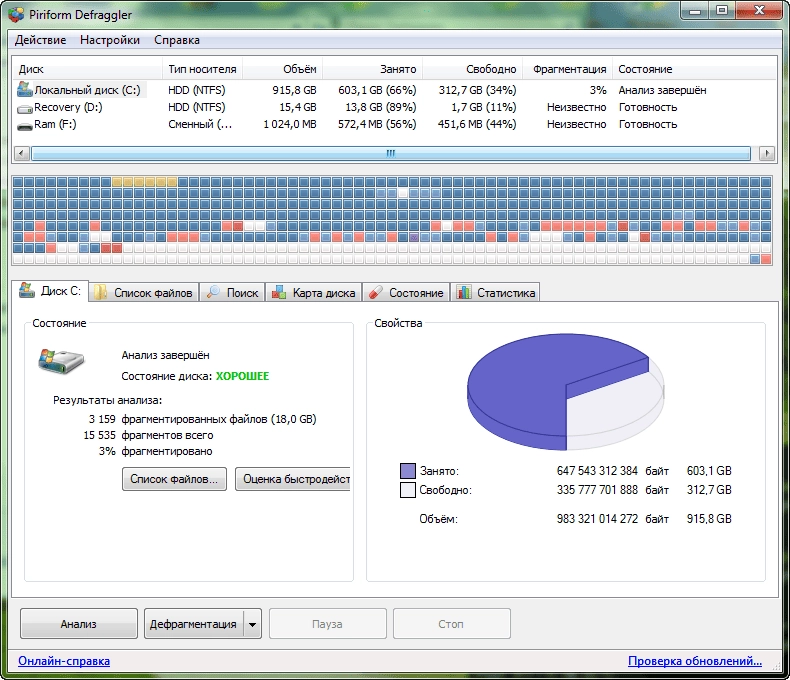Open the Справка menu
790x680 pixels.
[x=177, y=40]
